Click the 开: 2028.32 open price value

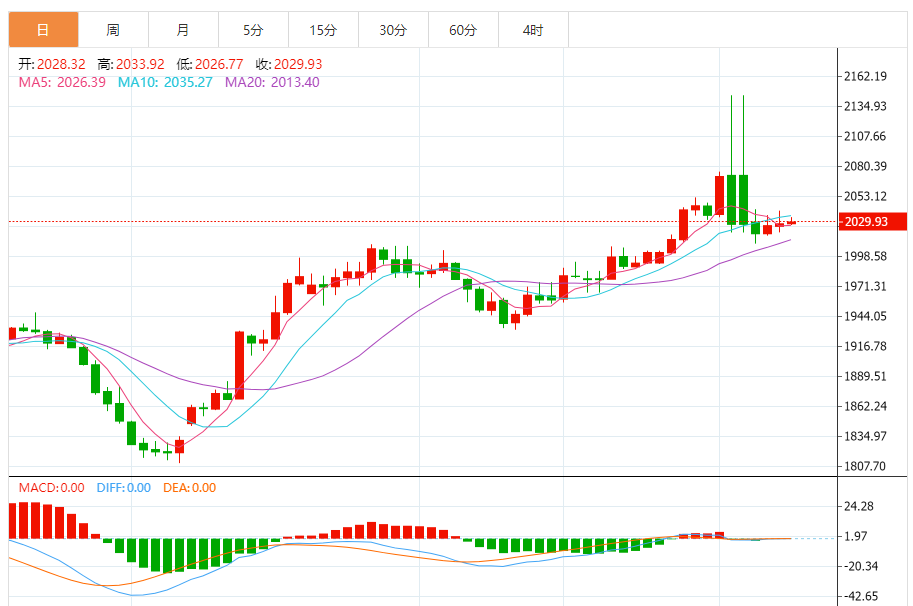(52, 64)
